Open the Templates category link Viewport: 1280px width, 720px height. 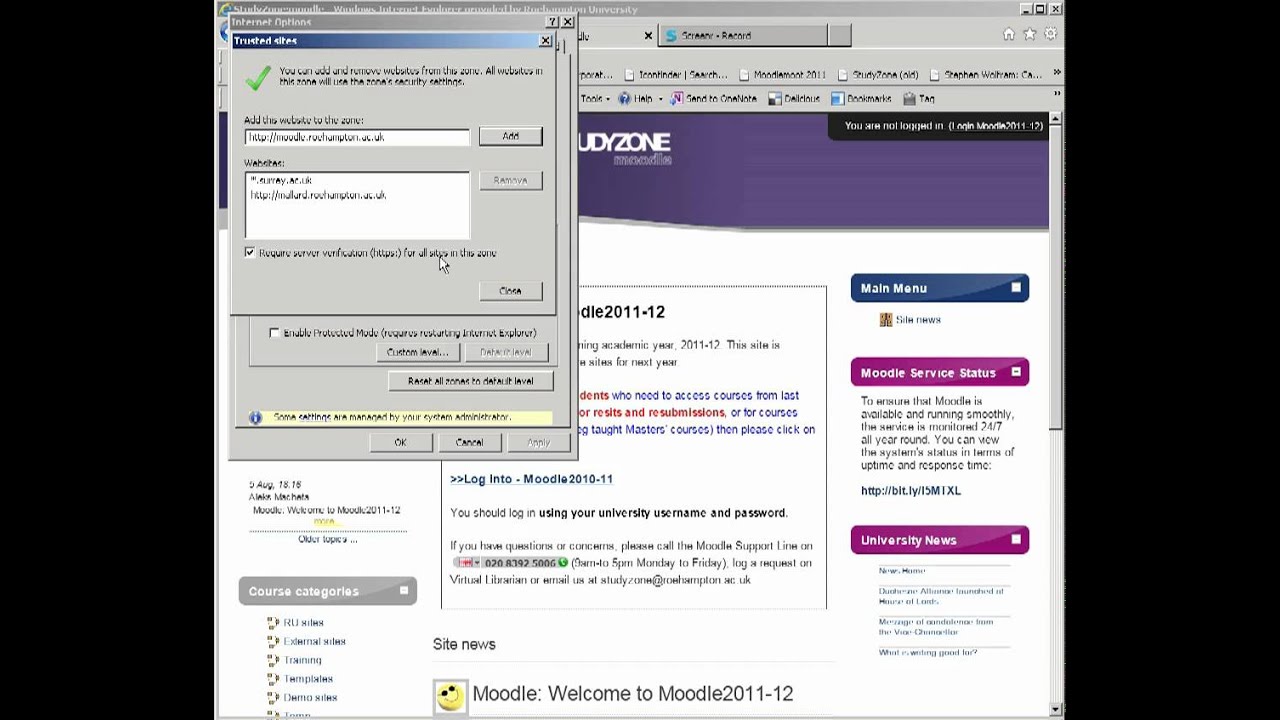click(308, 680)
